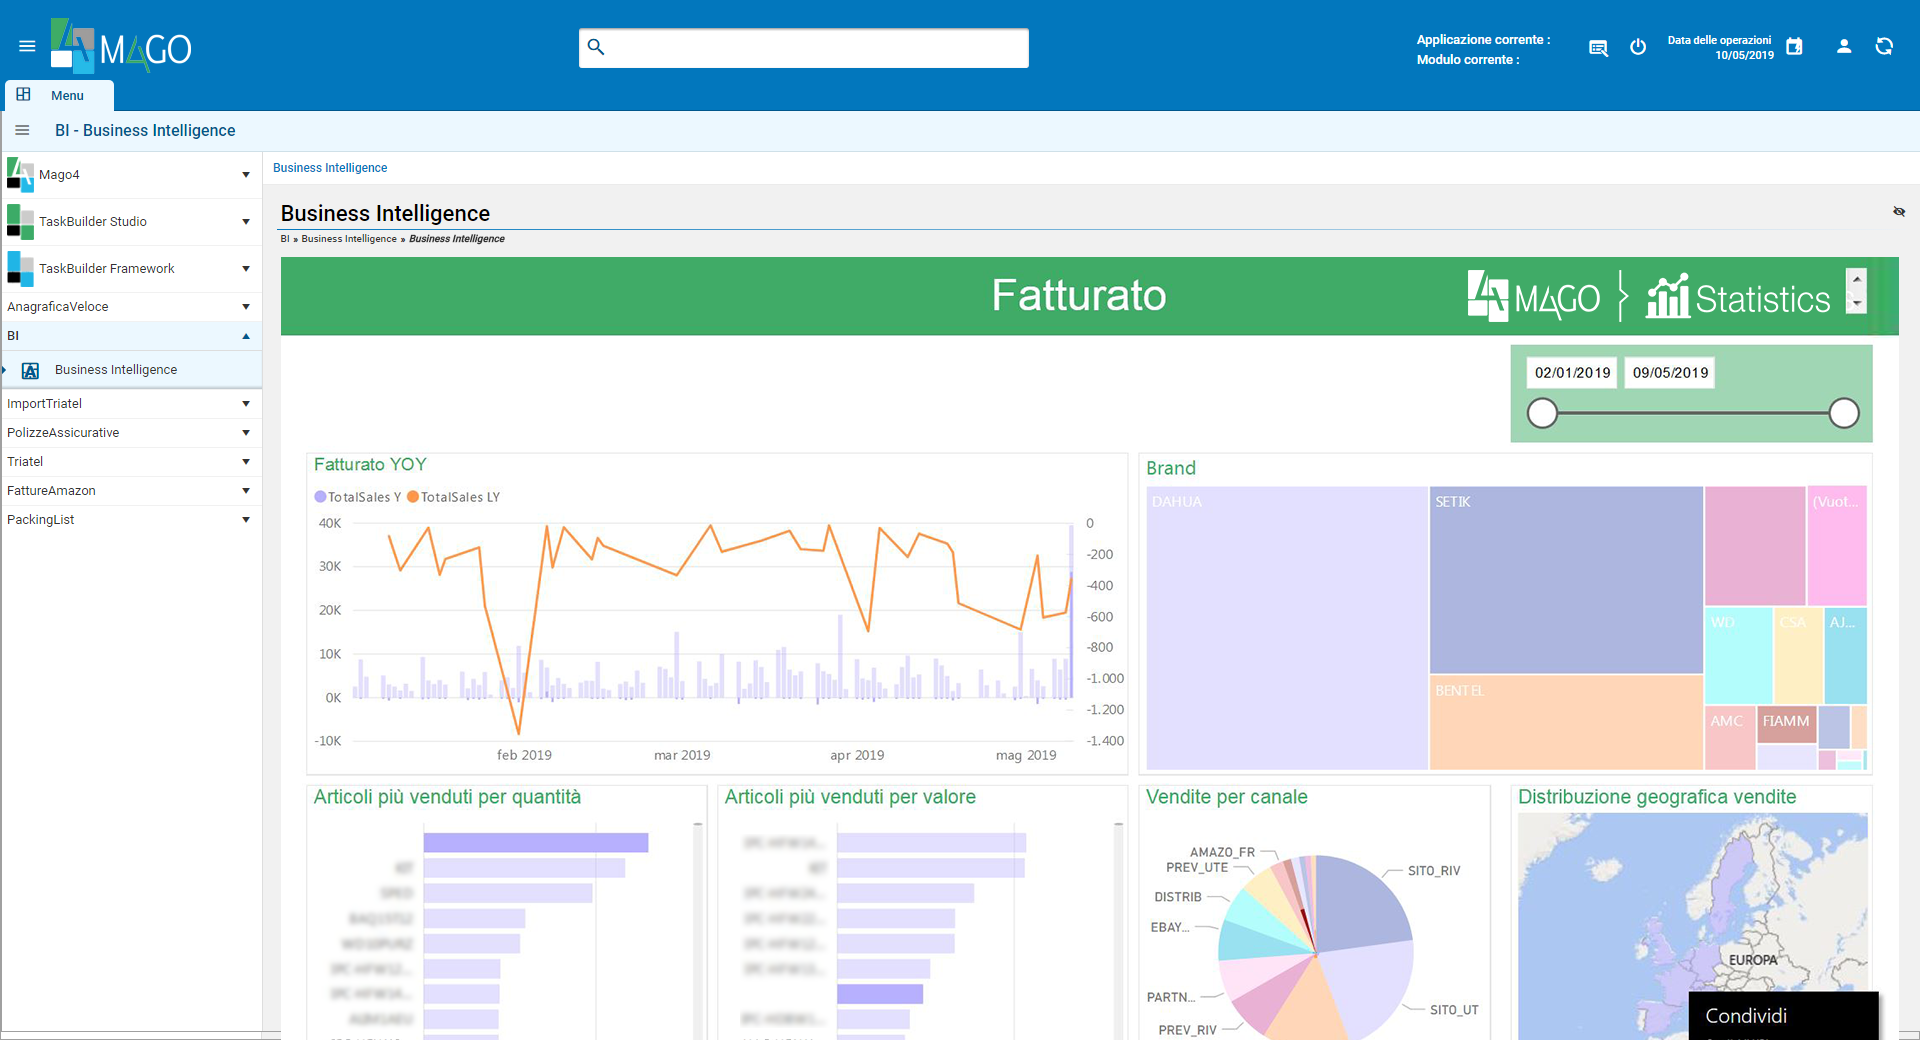This screenshot has width=1920, height=1040.
Task: Click top bar in quantity articles chart
Action: click(536, 842)
